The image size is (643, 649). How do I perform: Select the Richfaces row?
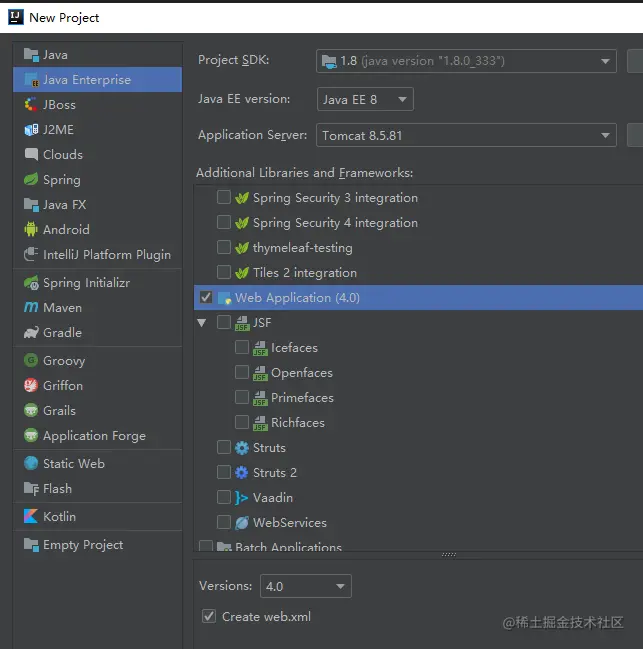(418, 423)
